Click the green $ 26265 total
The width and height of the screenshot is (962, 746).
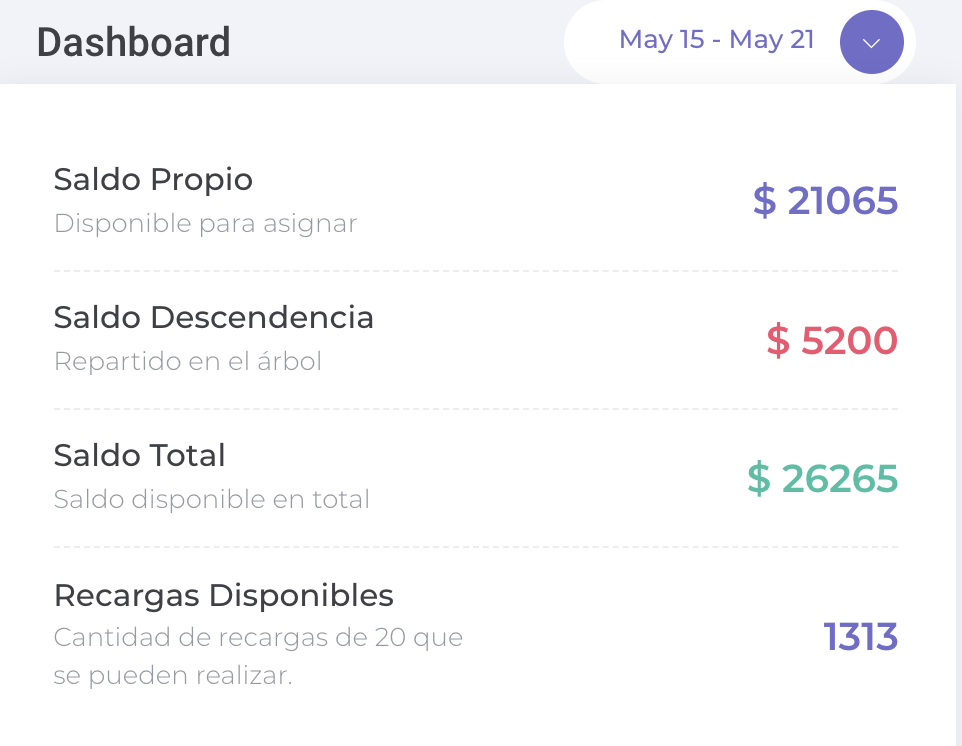pyautogui.click(x=823, y=479)
